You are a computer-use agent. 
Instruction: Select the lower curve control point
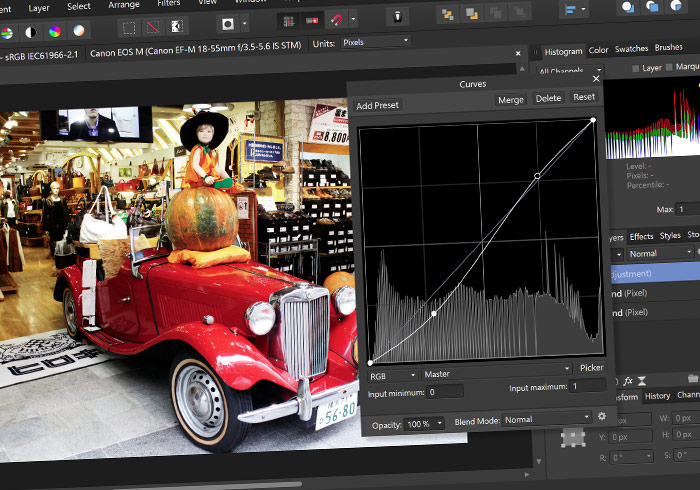pyautogui.click(x=434, y=314)
